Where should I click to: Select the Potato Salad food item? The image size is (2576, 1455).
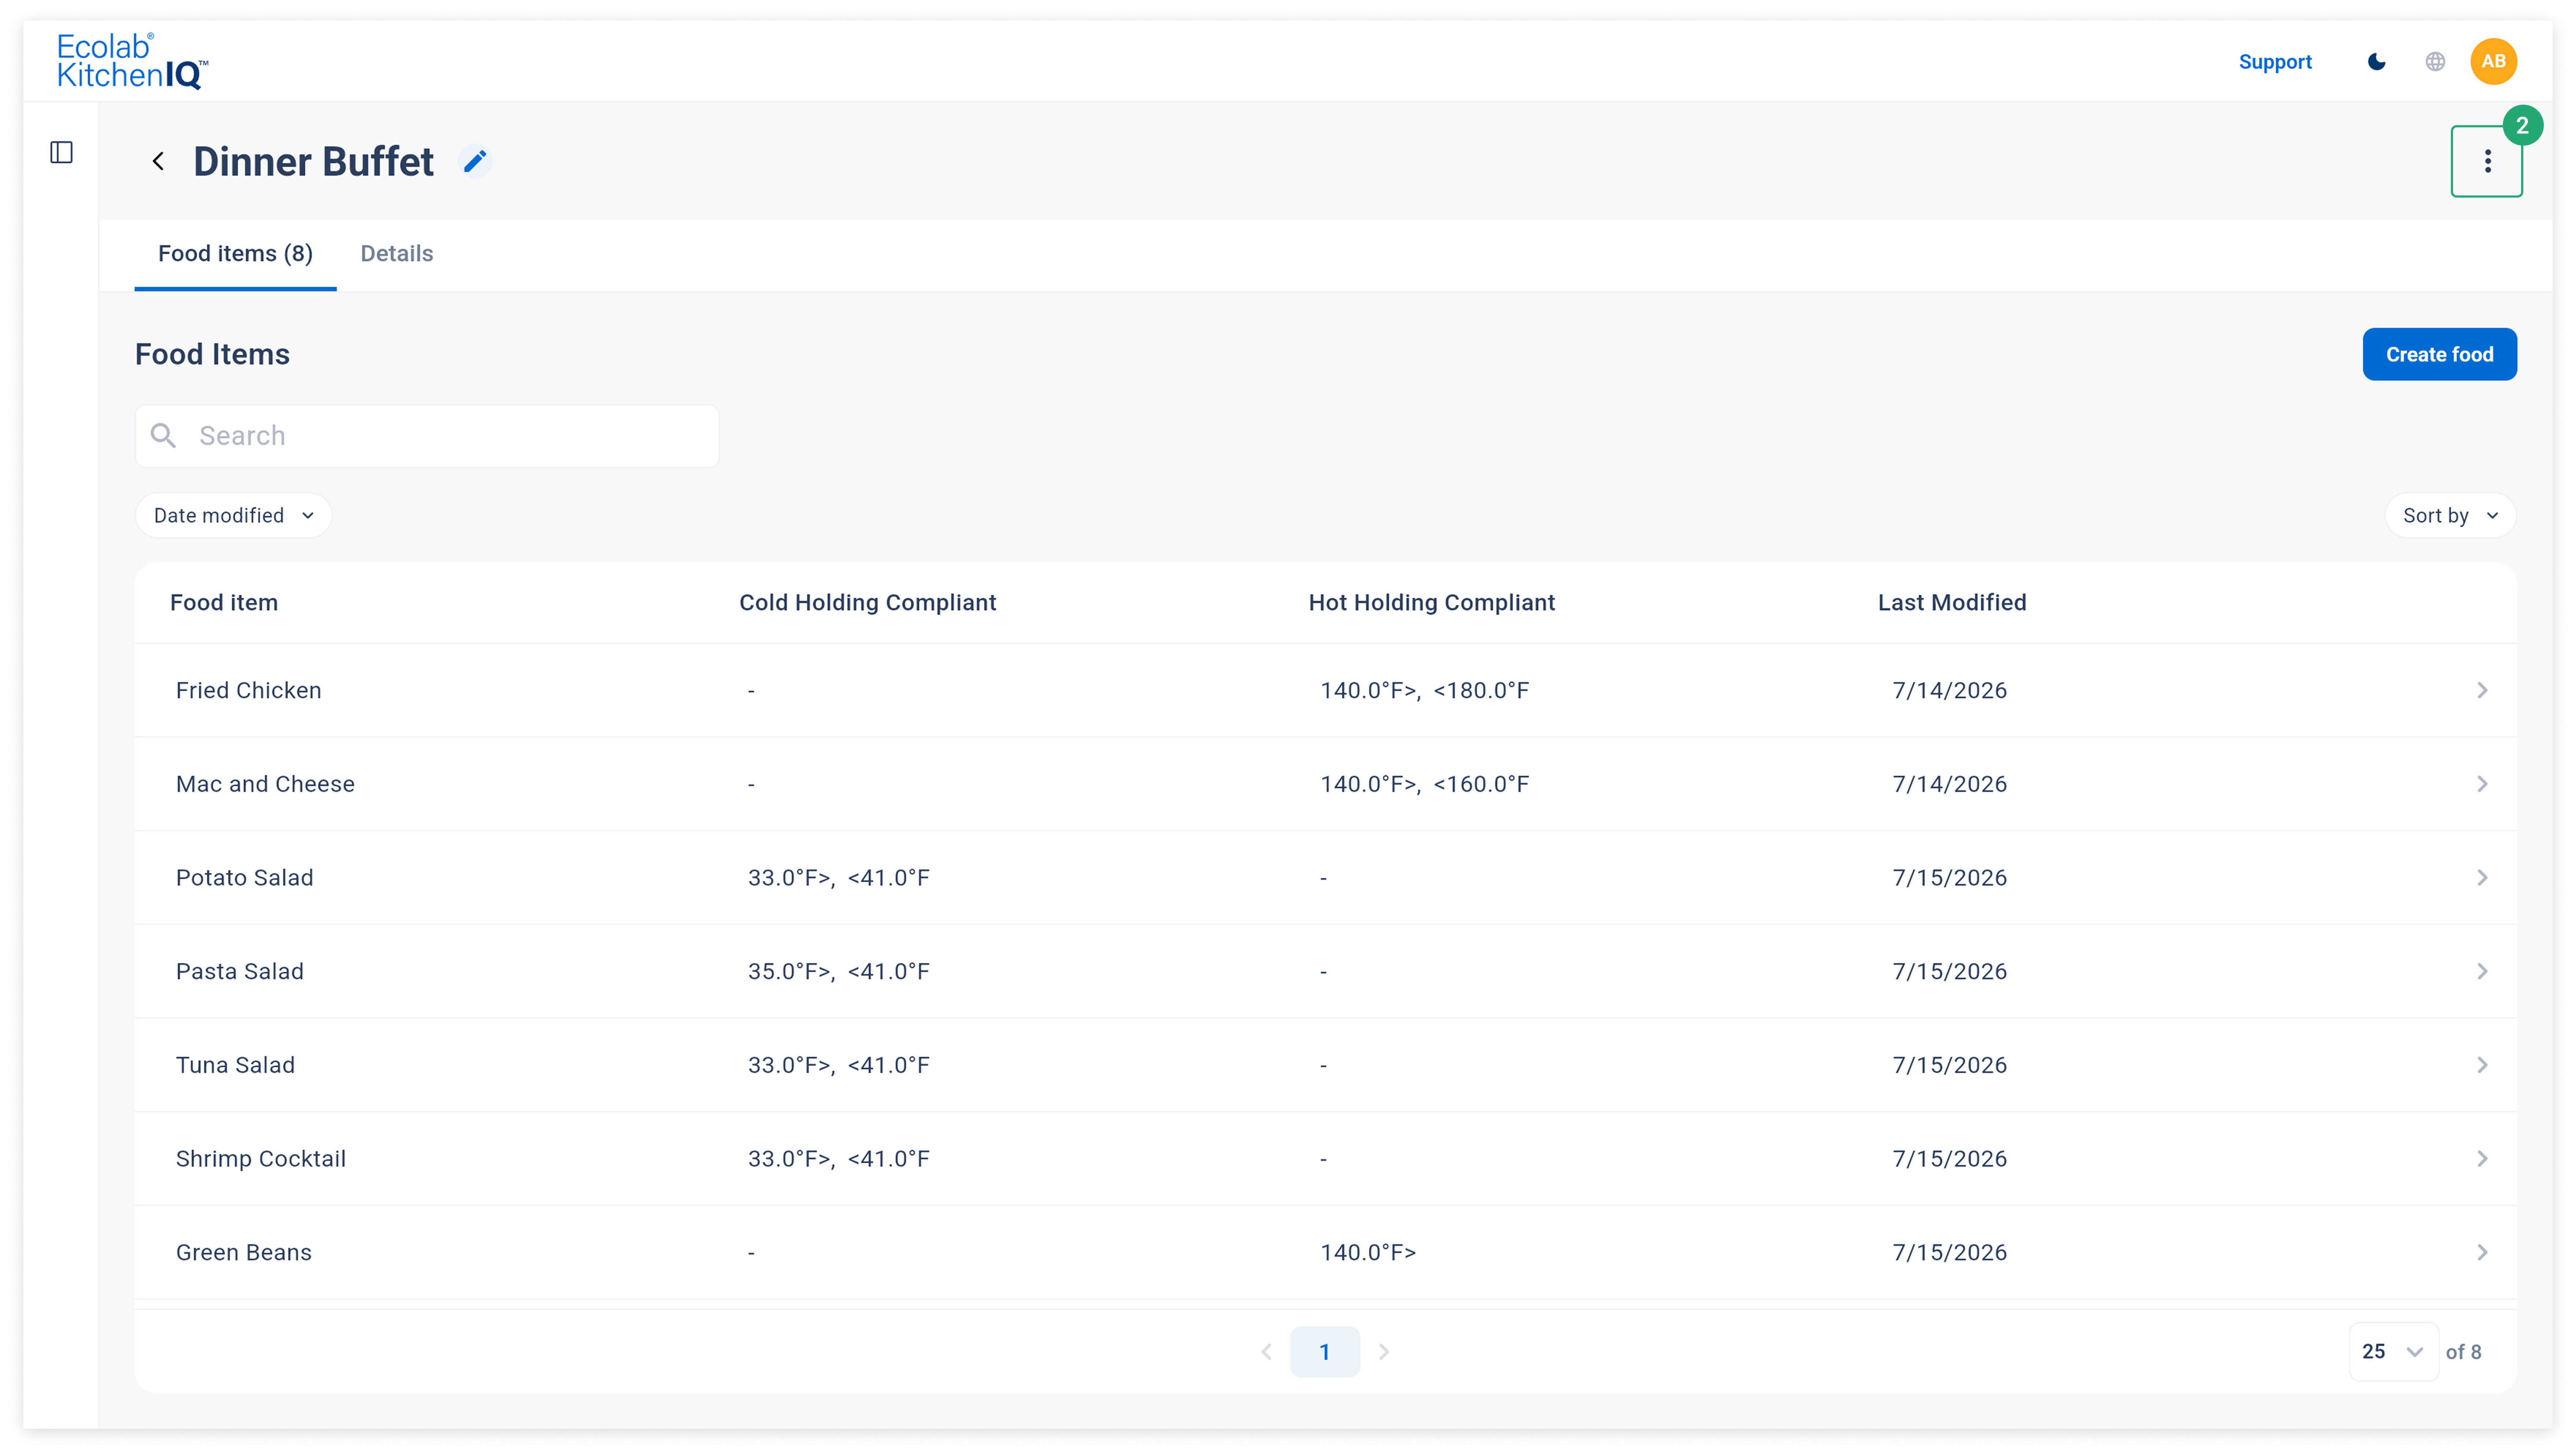[x=245, y=877]
